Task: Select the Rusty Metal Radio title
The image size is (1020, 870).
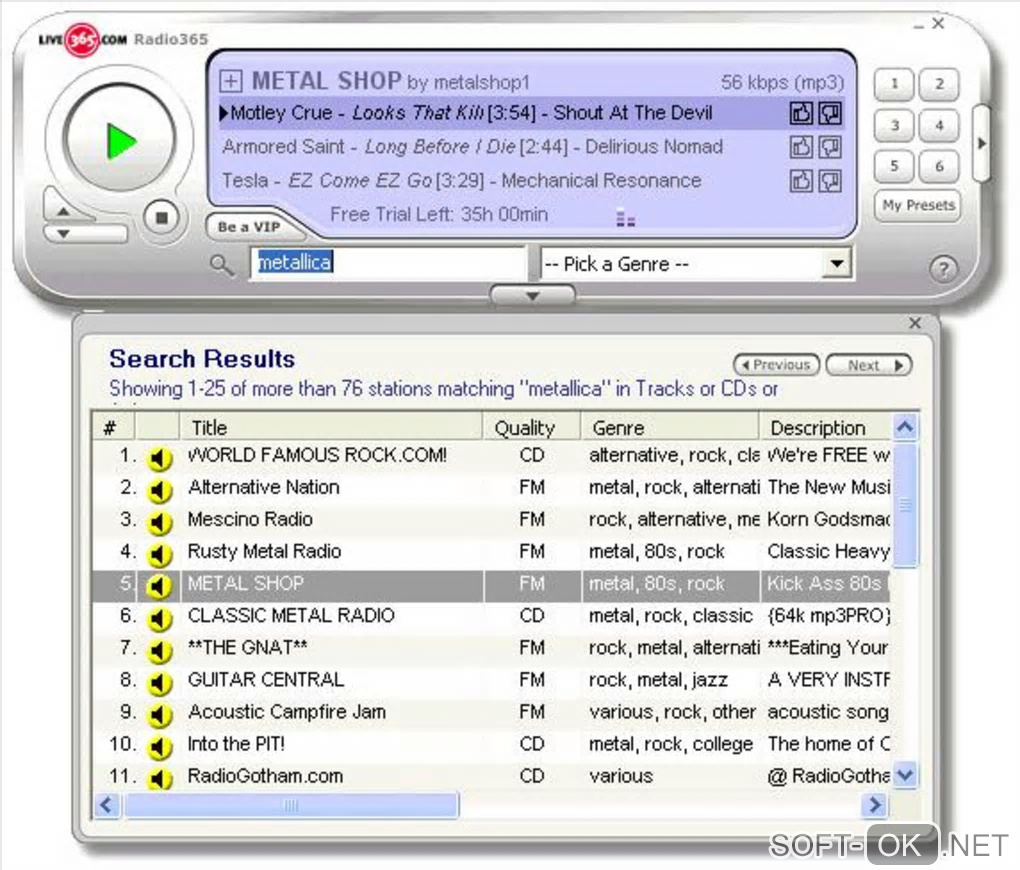Action: pyautogui.click(x=264, y=551)
